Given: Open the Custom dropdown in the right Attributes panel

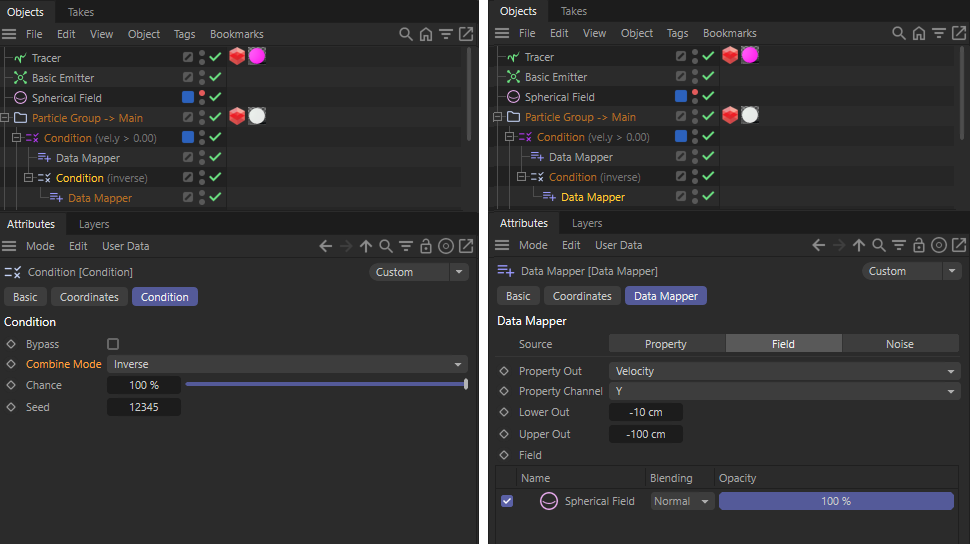Looking at the screenshot, I should point(912,271).
